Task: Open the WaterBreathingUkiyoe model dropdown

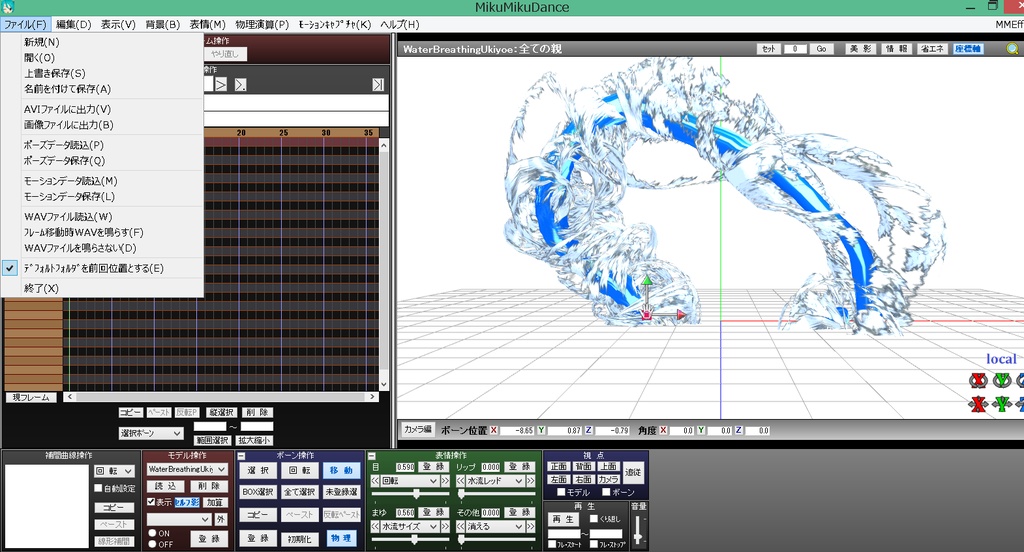Action: (x=187, y=469)
